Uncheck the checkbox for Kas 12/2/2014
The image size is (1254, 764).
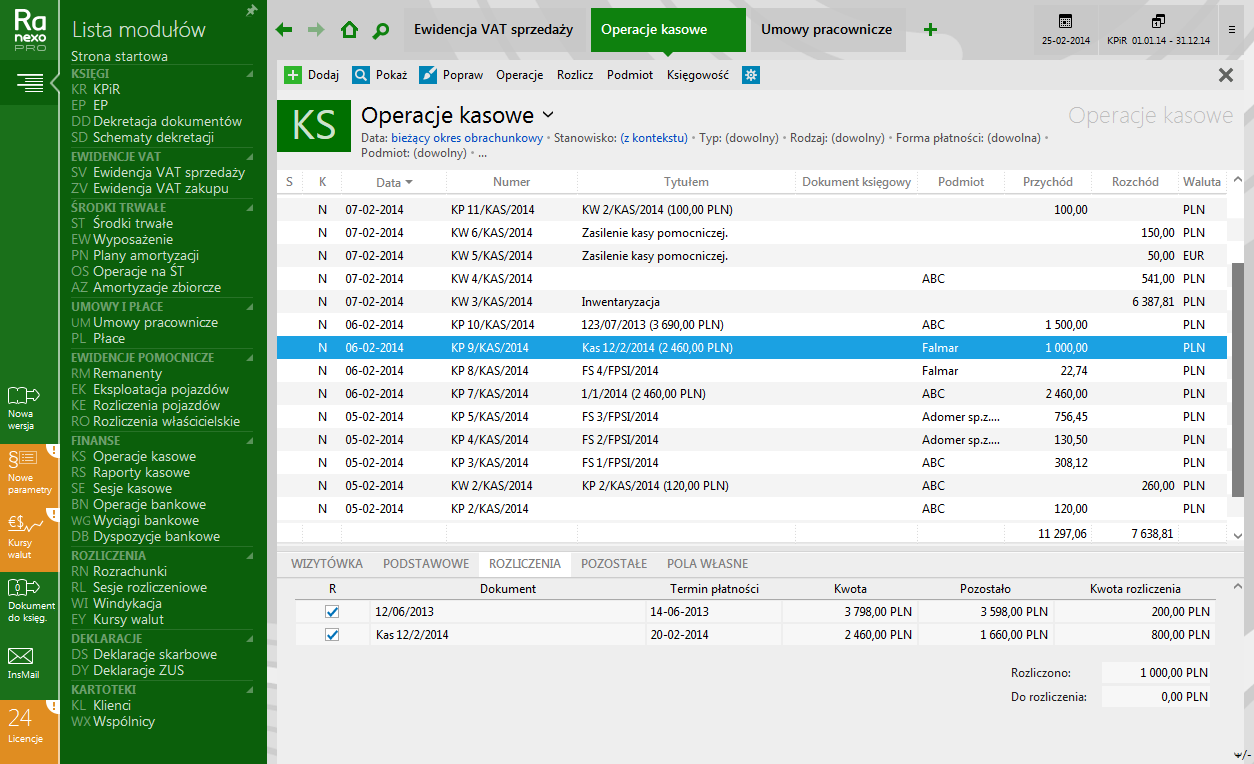pyautogui.click(x=332, y=635)
